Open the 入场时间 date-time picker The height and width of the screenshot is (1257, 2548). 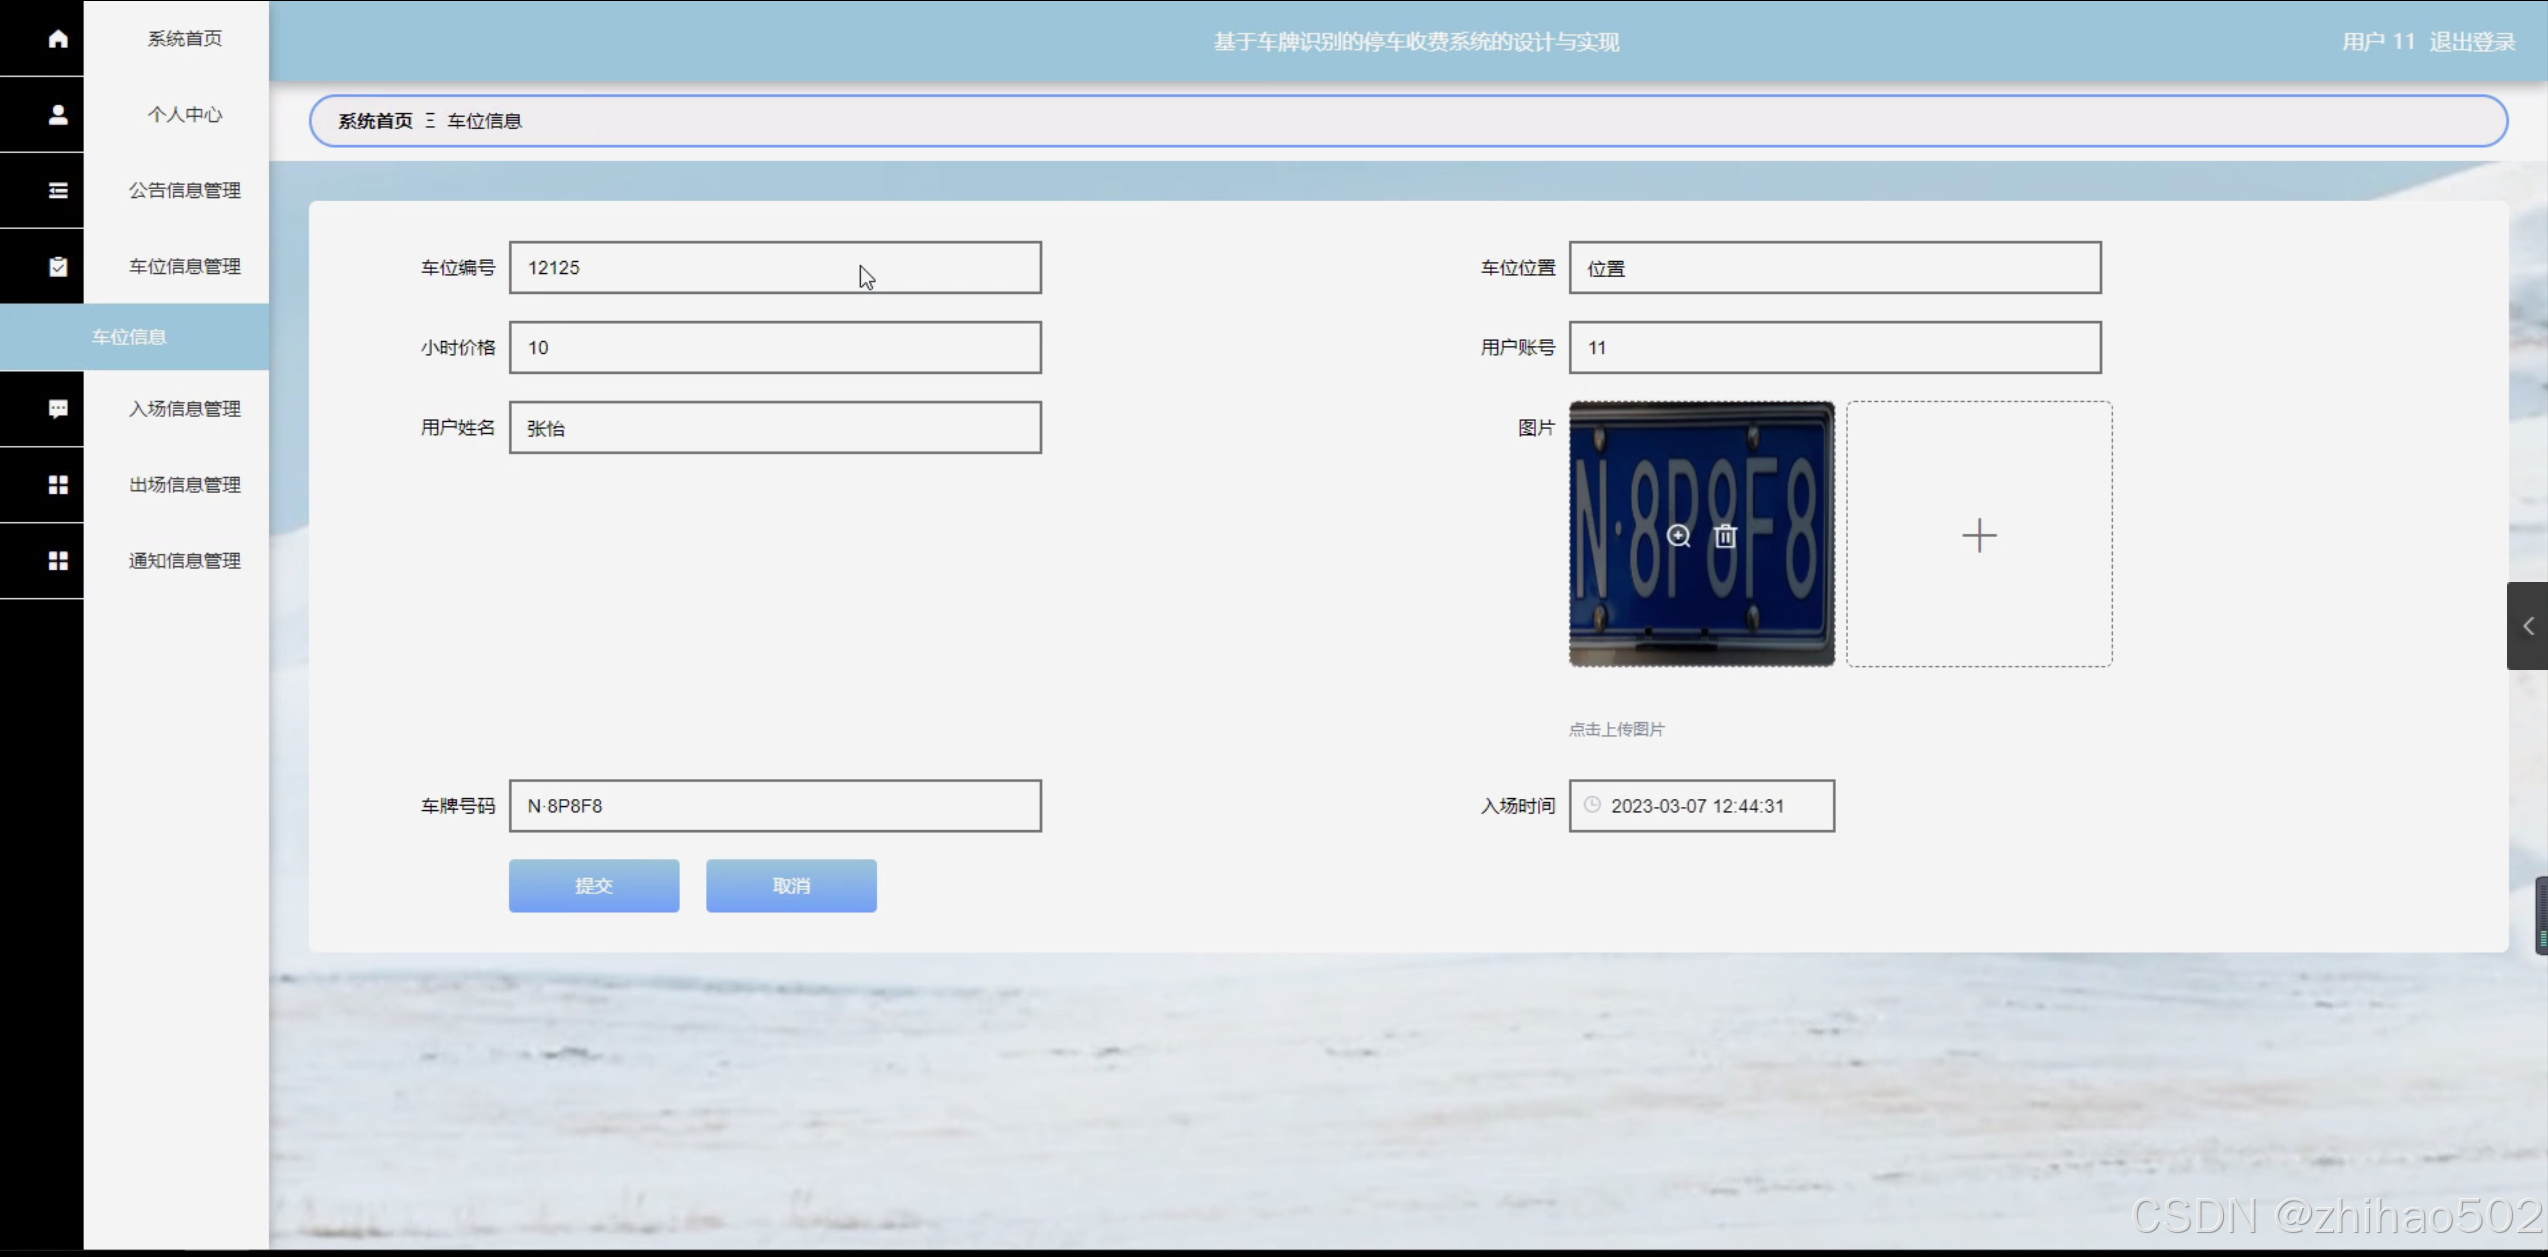[x=1701, y=806]
